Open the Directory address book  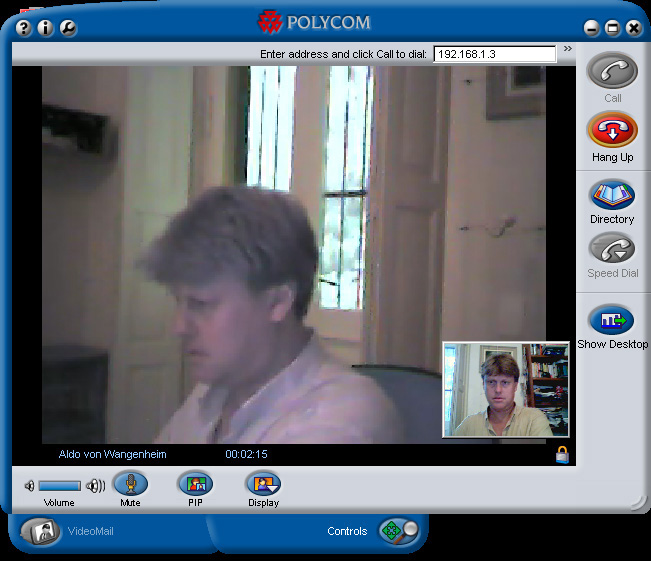pos(611,194)
